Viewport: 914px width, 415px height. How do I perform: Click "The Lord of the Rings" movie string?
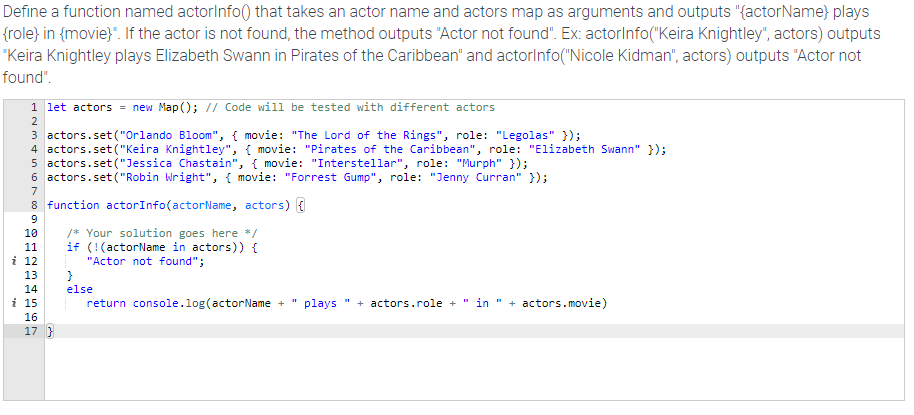click(x=366, y=135)
